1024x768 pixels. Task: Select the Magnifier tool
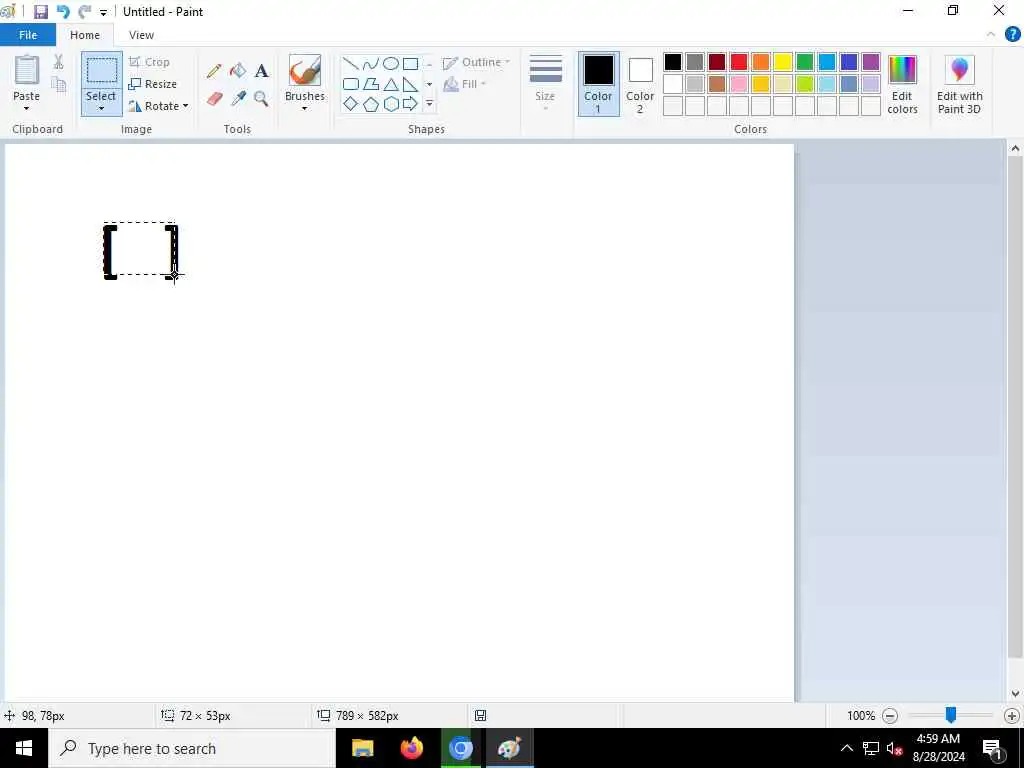[x=261, y=99]
